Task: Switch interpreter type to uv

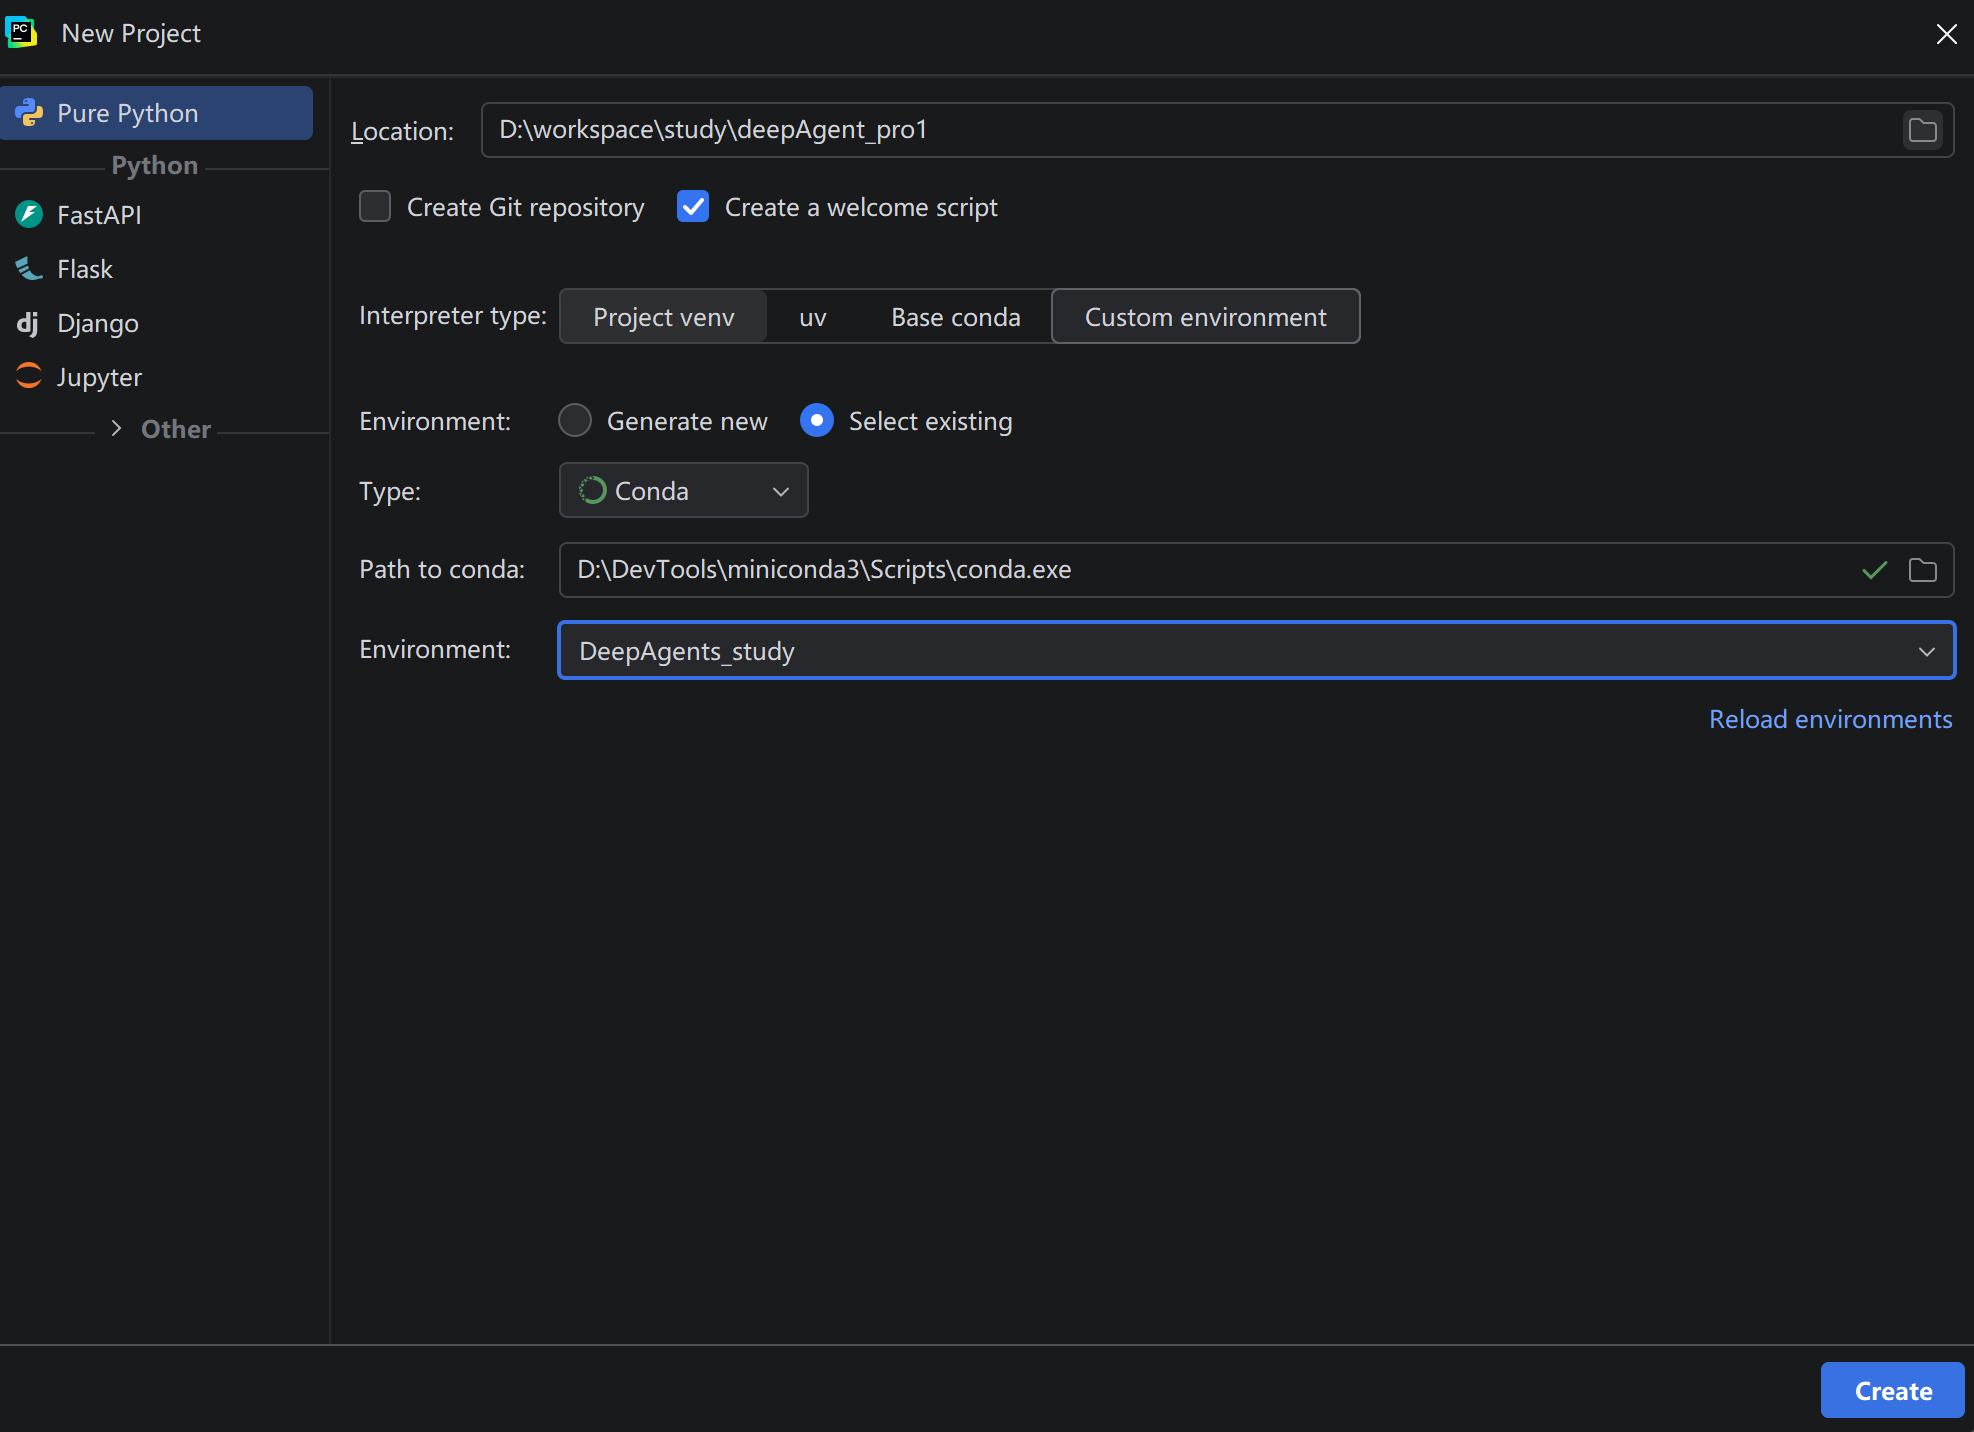Action: click(x=813, y=317)
